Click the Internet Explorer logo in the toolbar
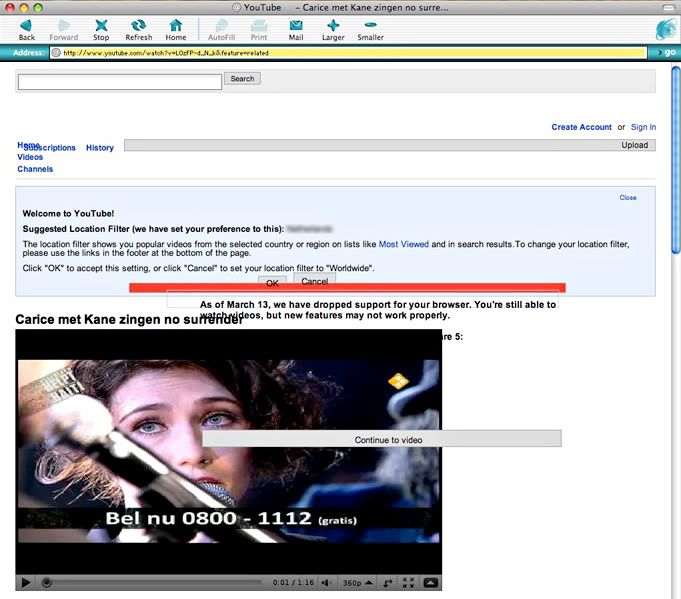This screenshot has width=681, height=599. 666,30
